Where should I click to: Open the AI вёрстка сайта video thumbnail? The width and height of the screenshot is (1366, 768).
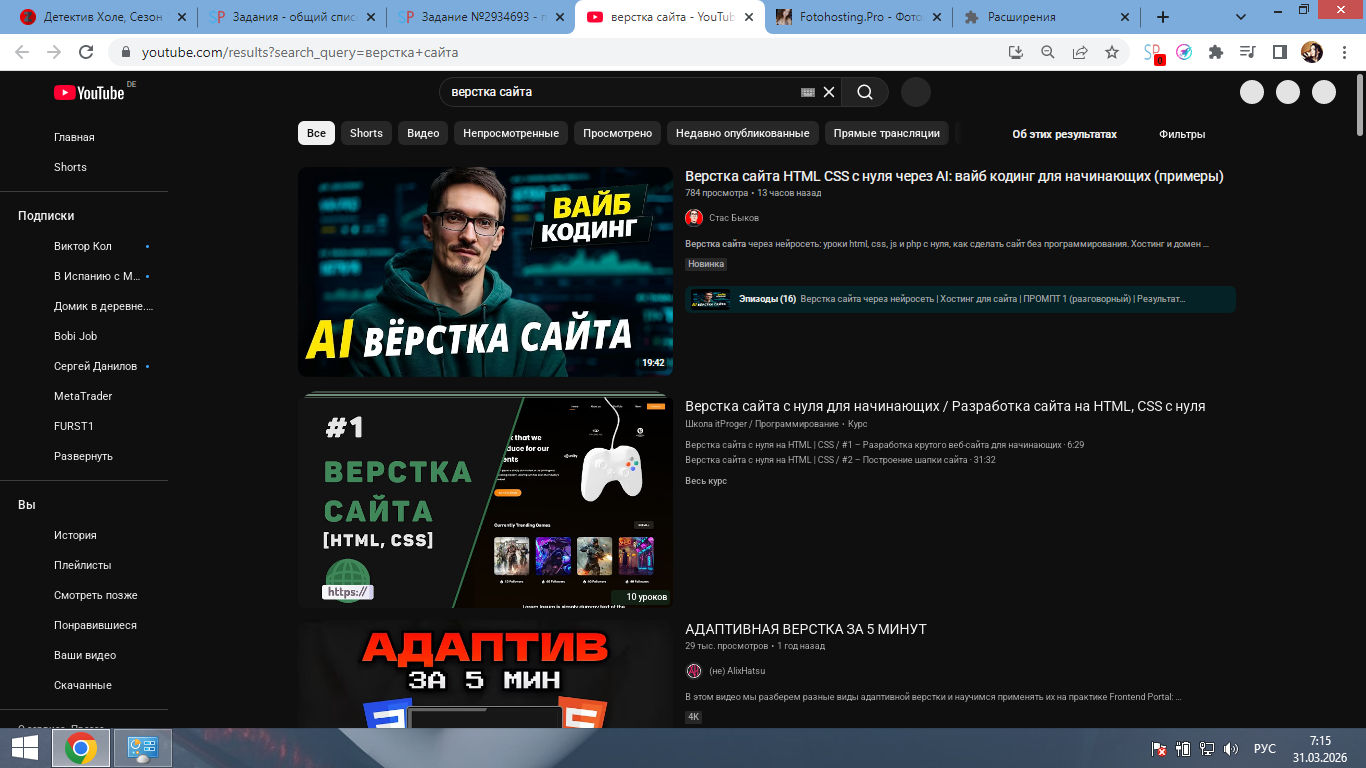(x=485, y=271)
